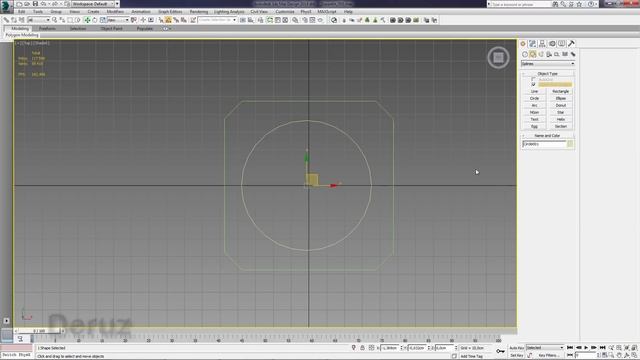Open the Hierarchy command panel tab
The height and width of the screenshot is (360, 640).
pyautogui.click(x=542, y=44)
